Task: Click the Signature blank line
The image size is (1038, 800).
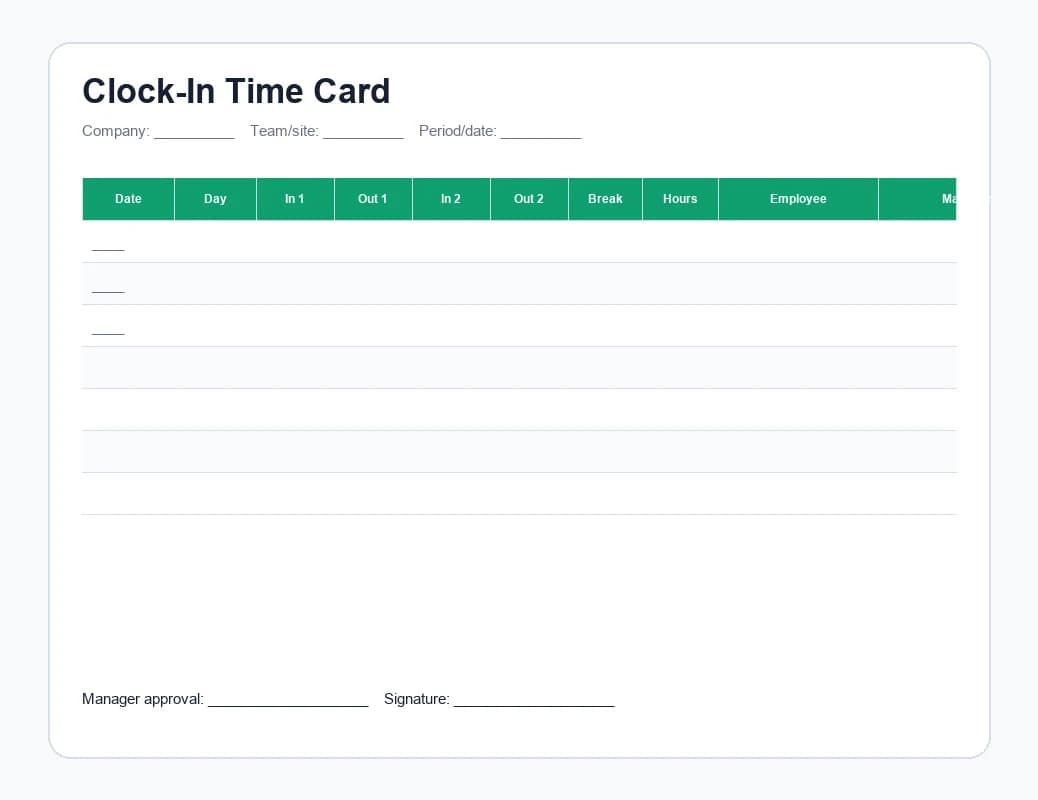Action: pyautogui.click(x=534, y=700)
